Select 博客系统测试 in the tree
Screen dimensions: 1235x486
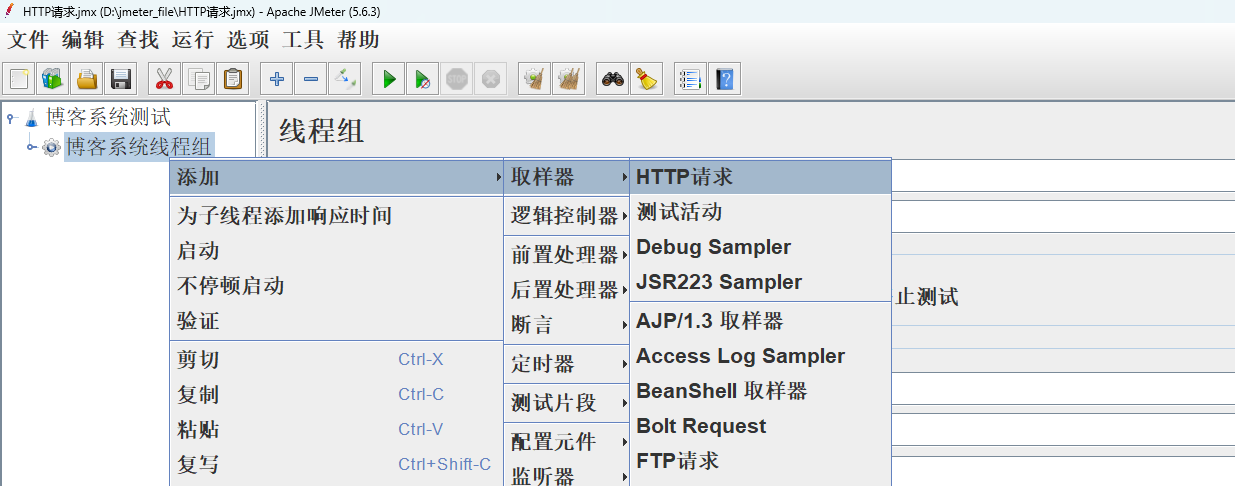tap(108, 117)
